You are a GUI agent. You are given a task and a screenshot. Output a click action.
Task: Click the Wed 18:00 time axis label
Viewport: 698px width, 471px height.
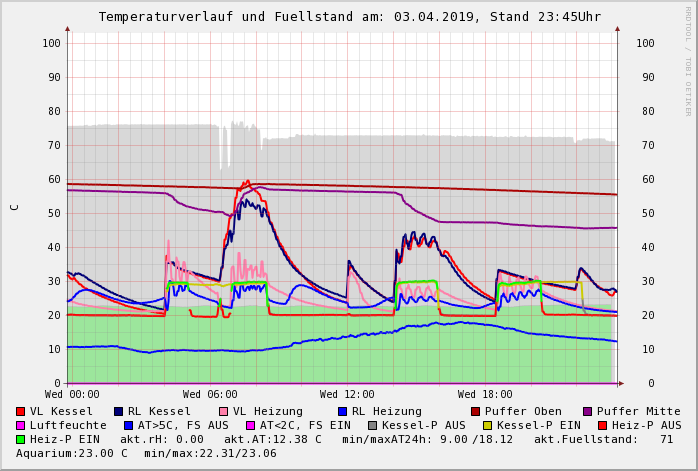(x=485, y=395)
